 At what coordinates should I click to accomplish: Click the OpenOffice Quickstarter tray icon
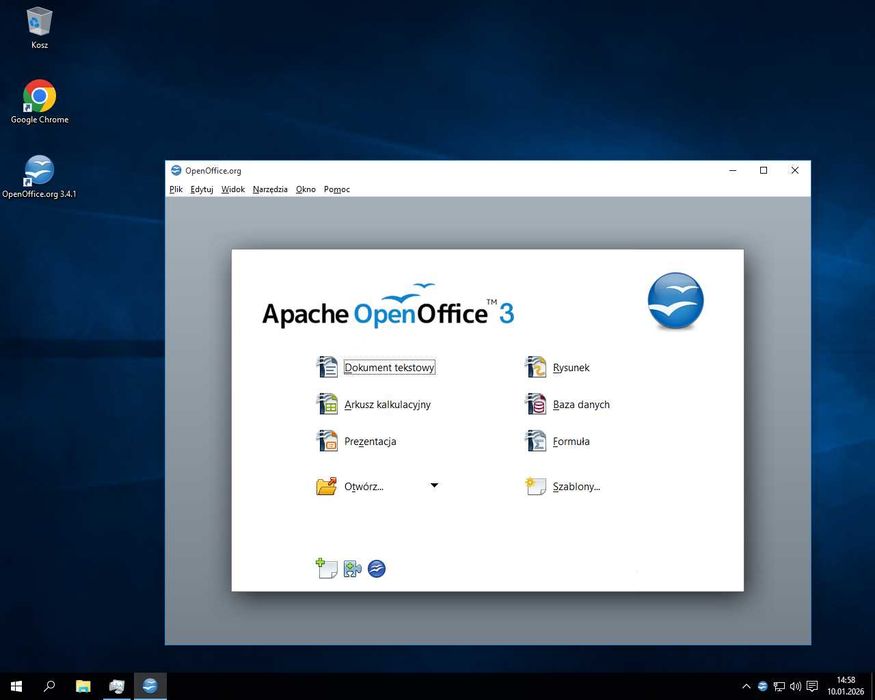coord(762,686)
